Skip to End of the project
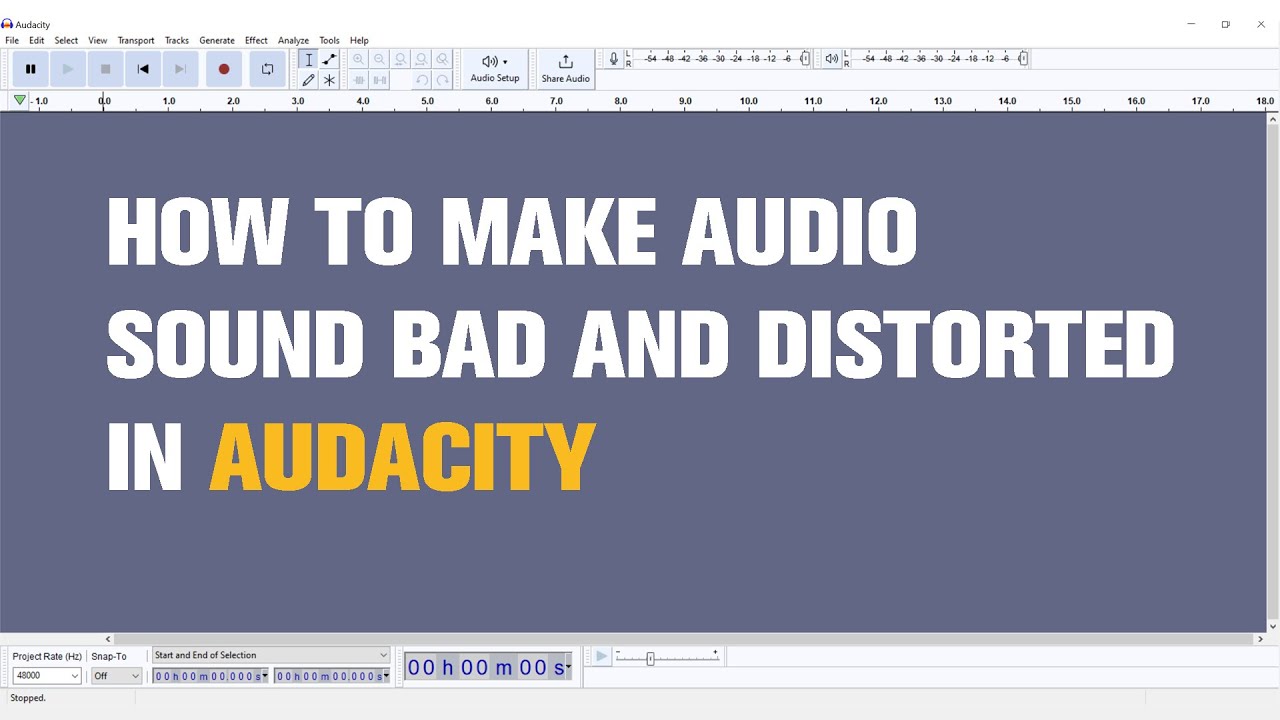 coord(180,69)
